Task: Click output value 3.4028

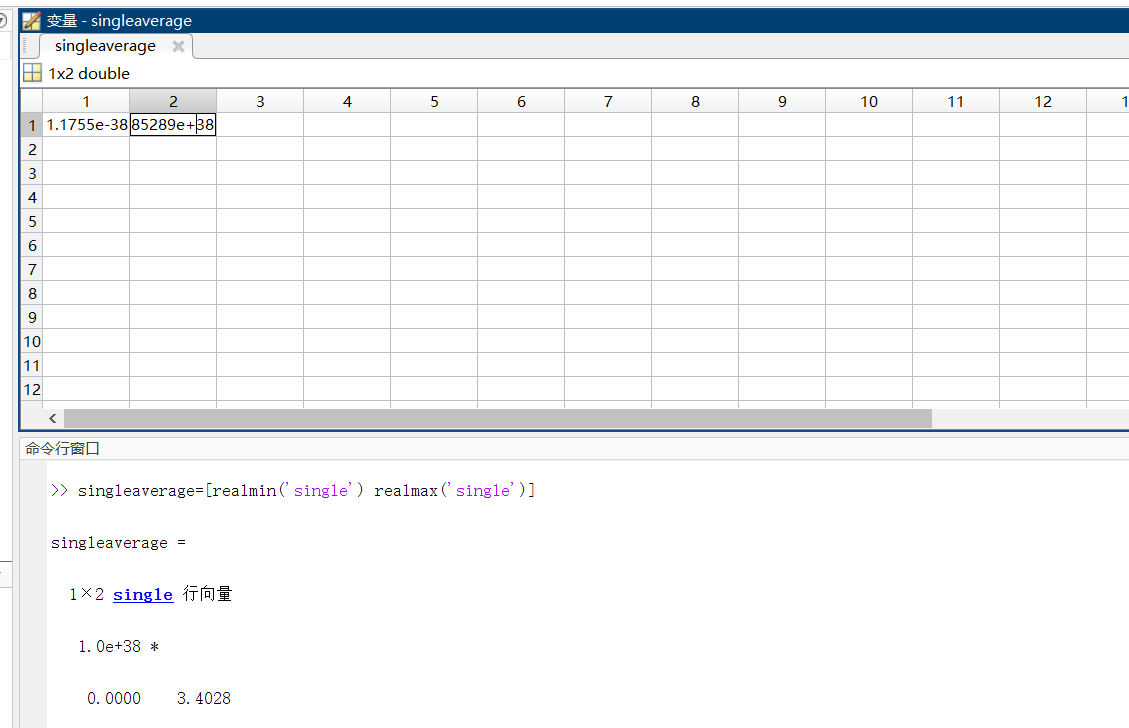Action: coord(204,698)
